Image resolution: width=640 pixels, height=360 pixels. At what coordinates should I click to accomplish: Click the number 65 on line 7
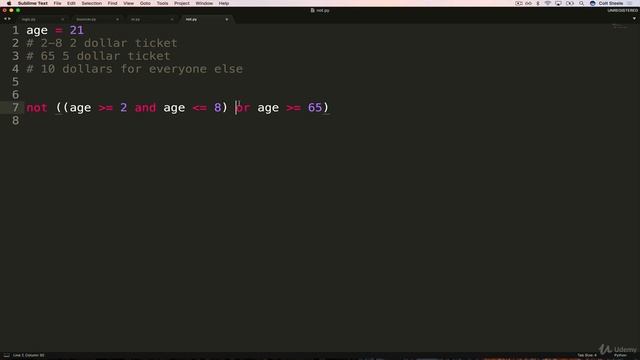[x=315, y=108]
